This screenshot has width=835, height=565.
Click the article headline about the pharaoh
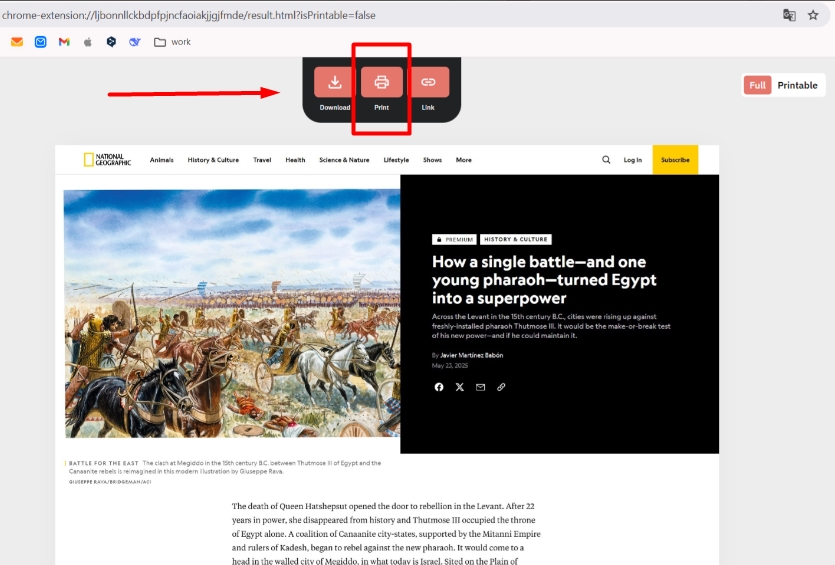click(544, 280)
